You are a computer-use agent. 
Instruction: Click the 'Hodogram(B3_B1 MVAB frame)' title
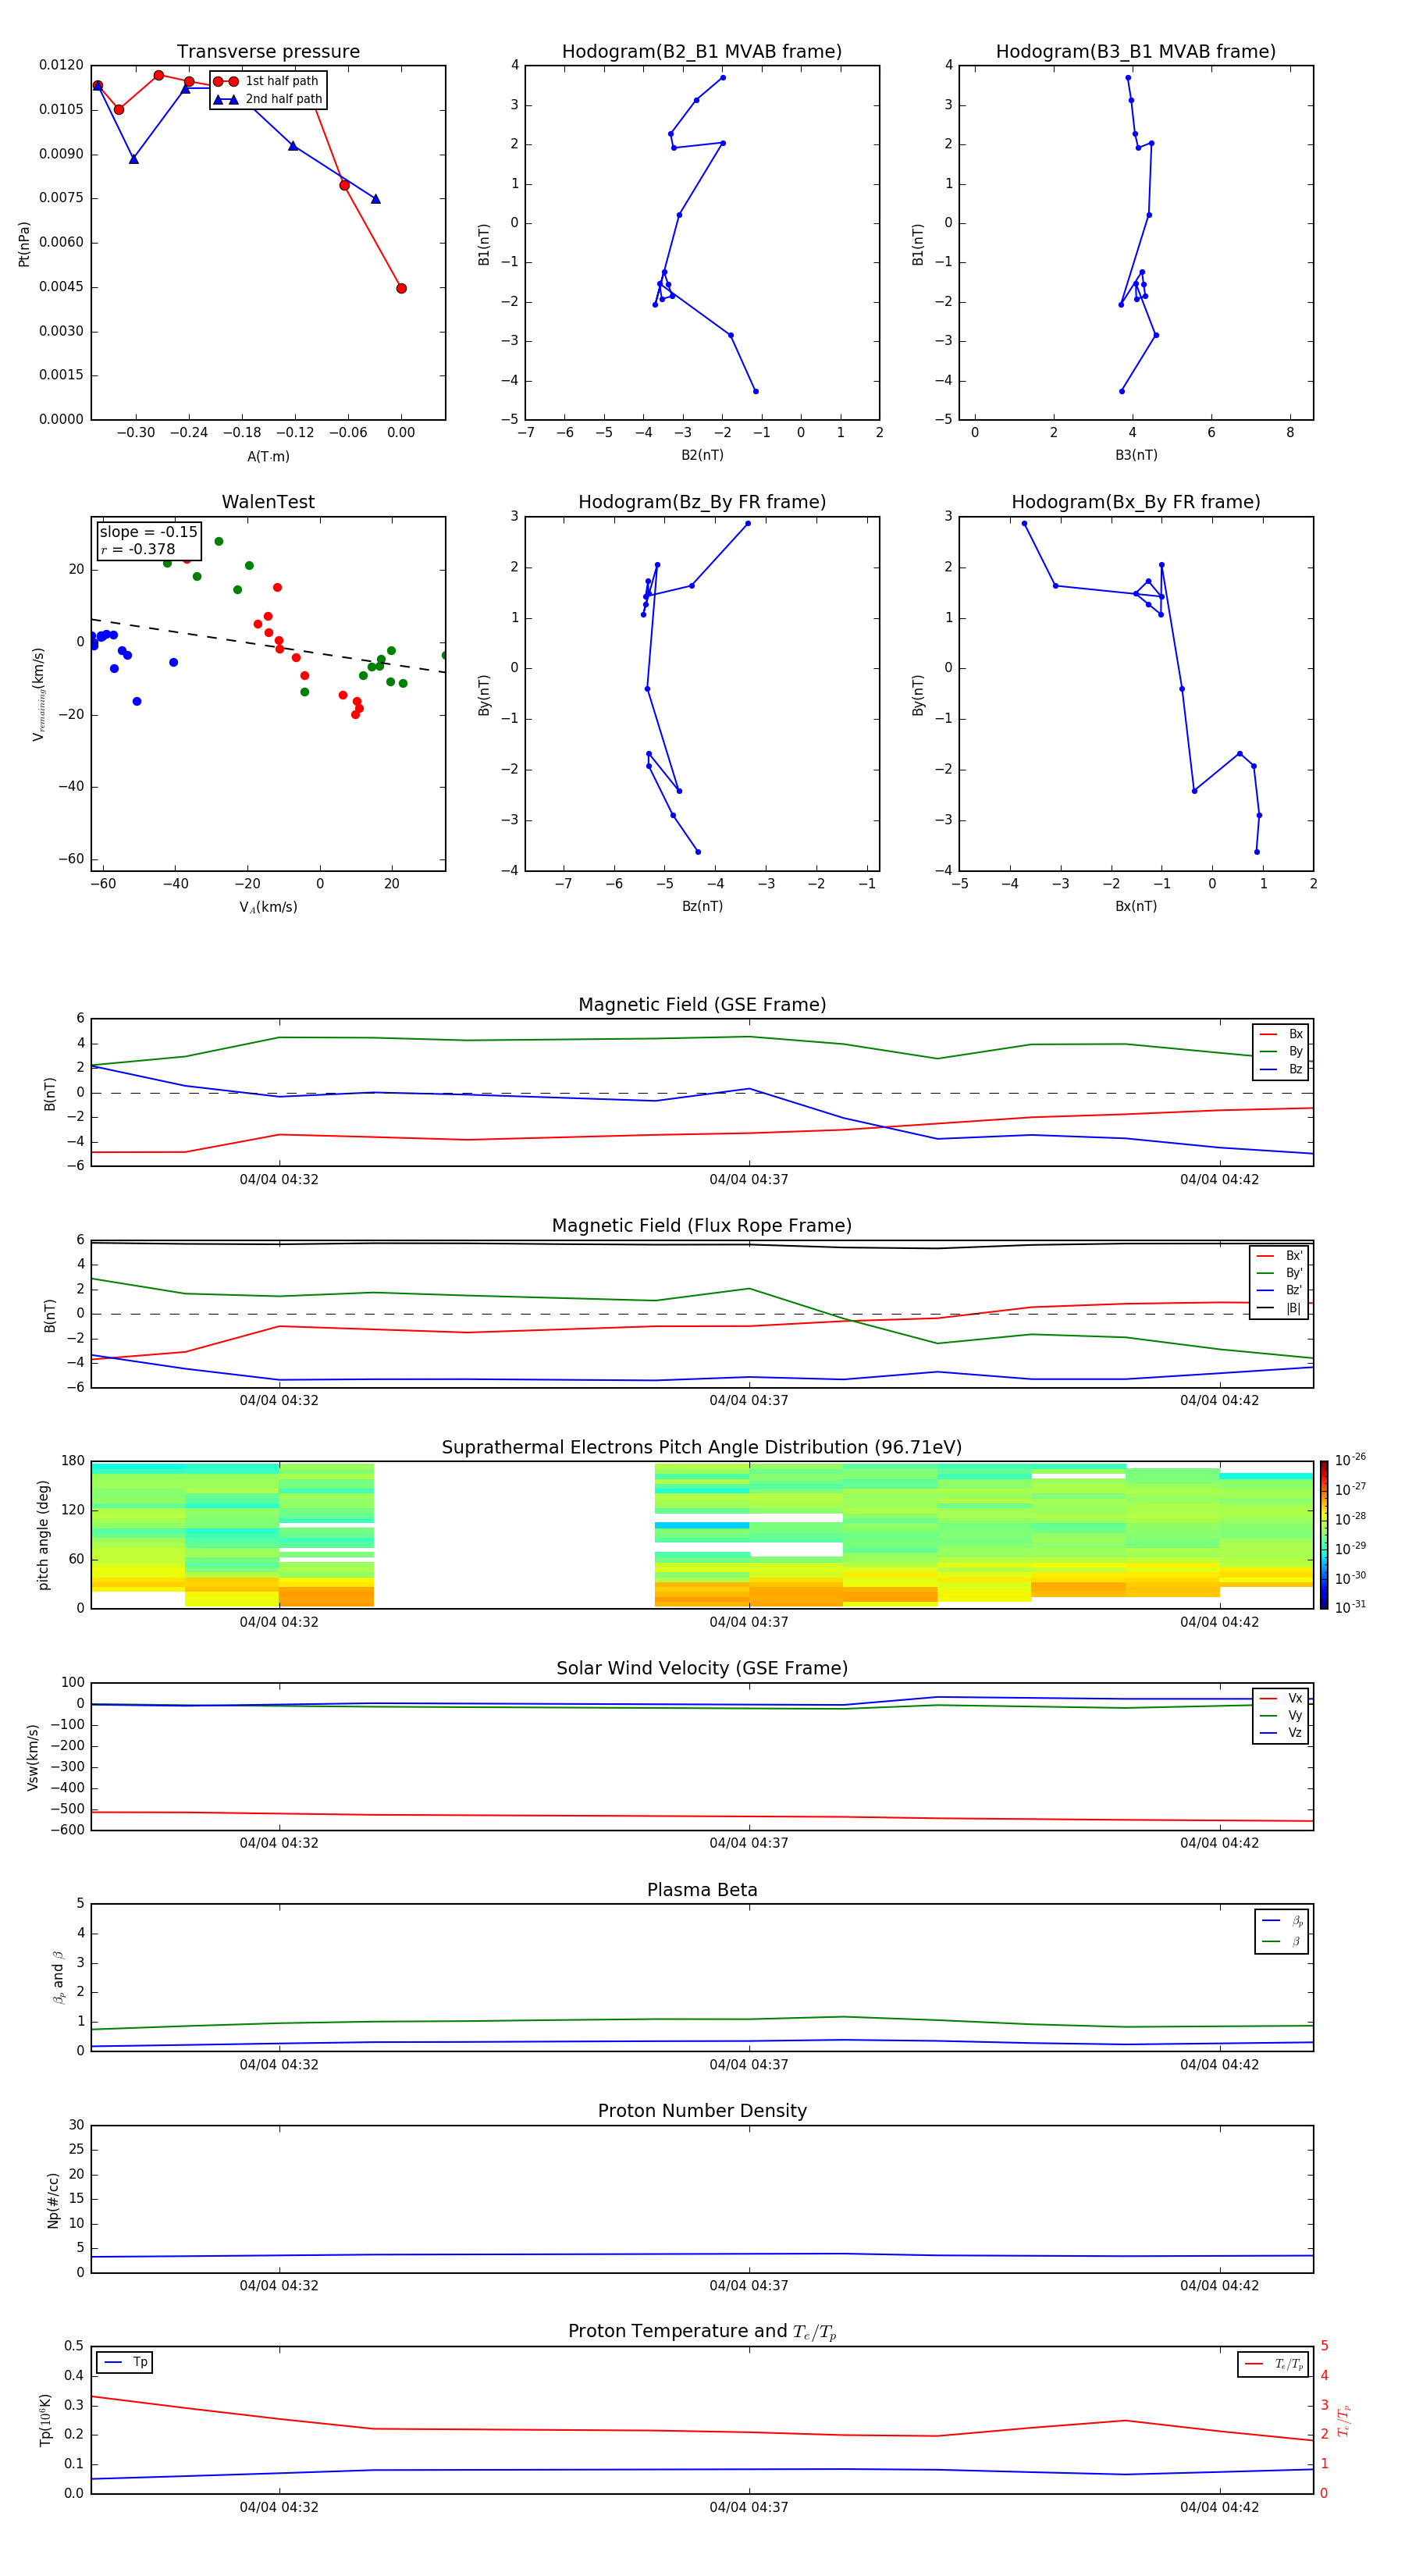pyautogui.click(x=1136, y=51)
